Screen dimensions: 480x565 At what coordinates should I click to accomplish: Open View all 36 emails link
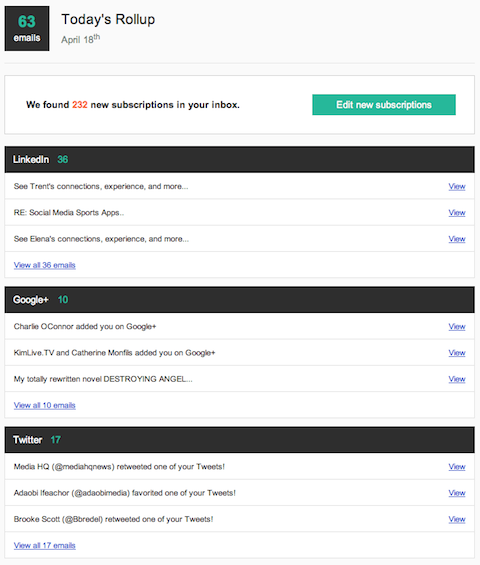click(x=45, y=265)
